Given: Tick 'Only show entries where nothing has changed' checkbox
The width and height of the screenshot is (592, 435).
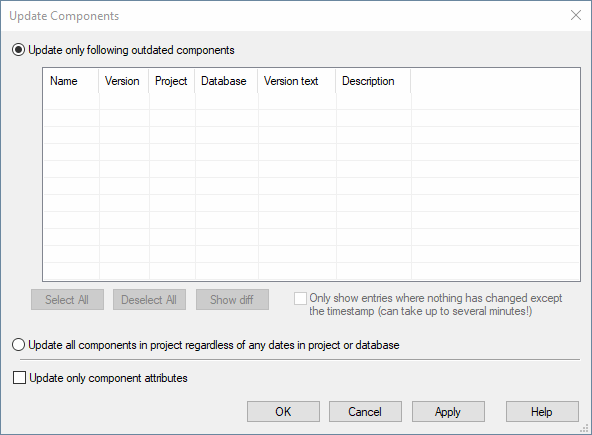Looking at the screenshot, I should tap(300, 298).
